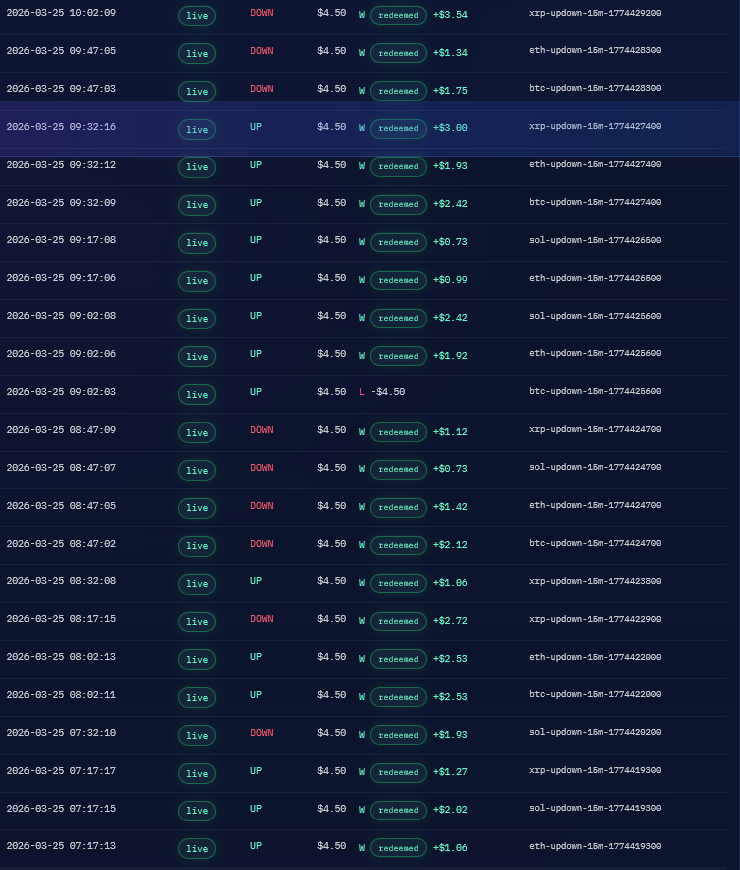The height and width of the screenshot is (870, 740).
Task: Click W win marker on the 08:17:15 row
Action: pyautogui.click(x=362, y=621)
